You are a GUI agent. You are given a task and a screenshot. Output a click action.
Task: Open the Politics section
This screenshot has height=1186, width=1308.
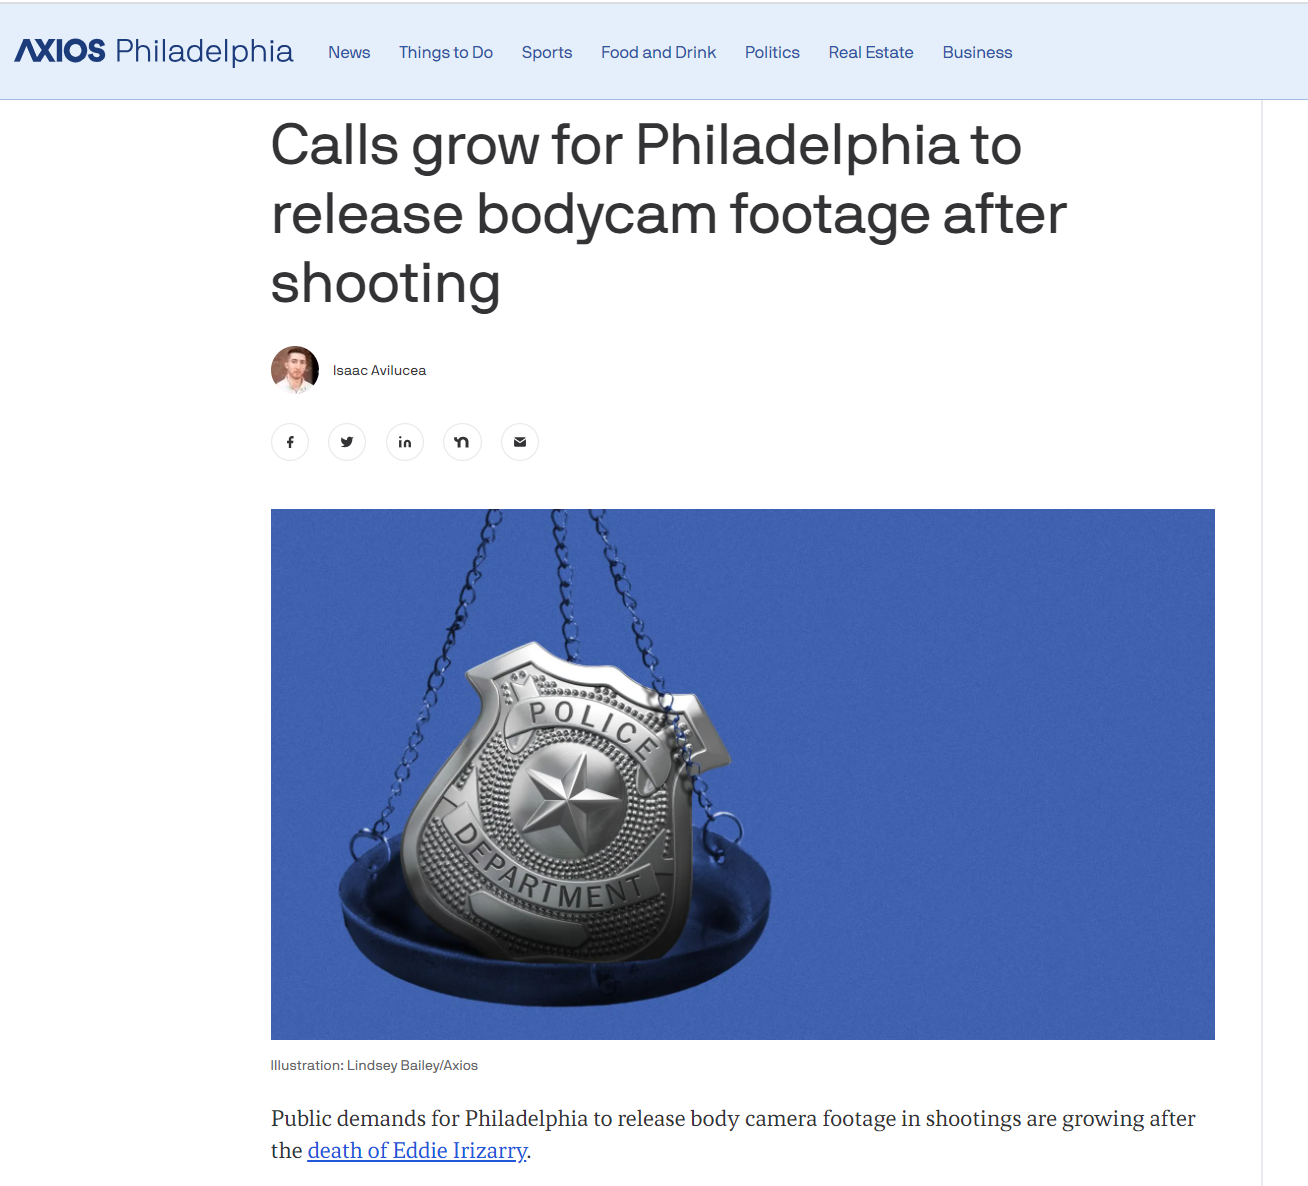click(x=772, y=52)
